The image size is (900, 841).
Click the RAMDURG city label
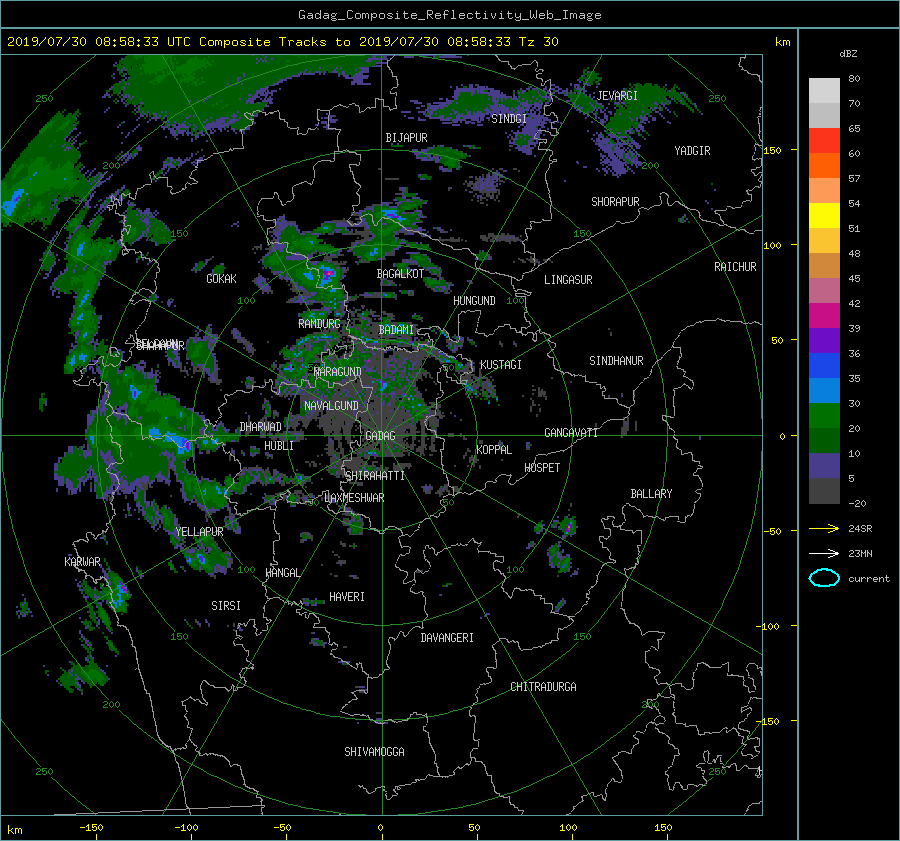click(319, 324)
